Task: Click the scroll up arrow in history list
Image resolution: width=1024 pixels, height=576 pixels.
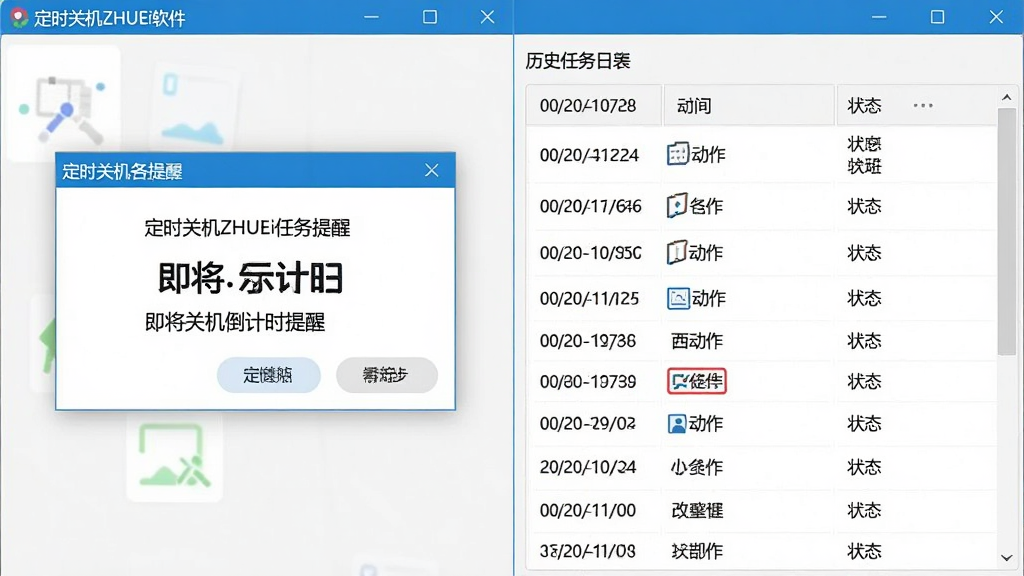Action: (1006, 97)
